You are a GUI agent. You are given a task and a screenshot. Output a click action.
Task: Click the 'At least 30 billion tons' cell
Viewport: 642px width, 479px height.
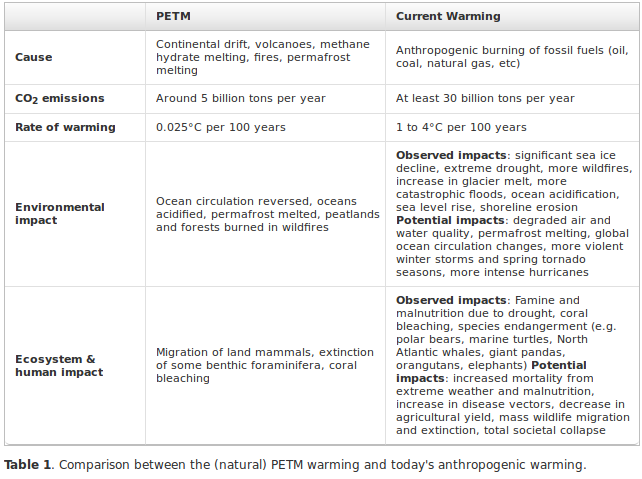pos(485,99)
